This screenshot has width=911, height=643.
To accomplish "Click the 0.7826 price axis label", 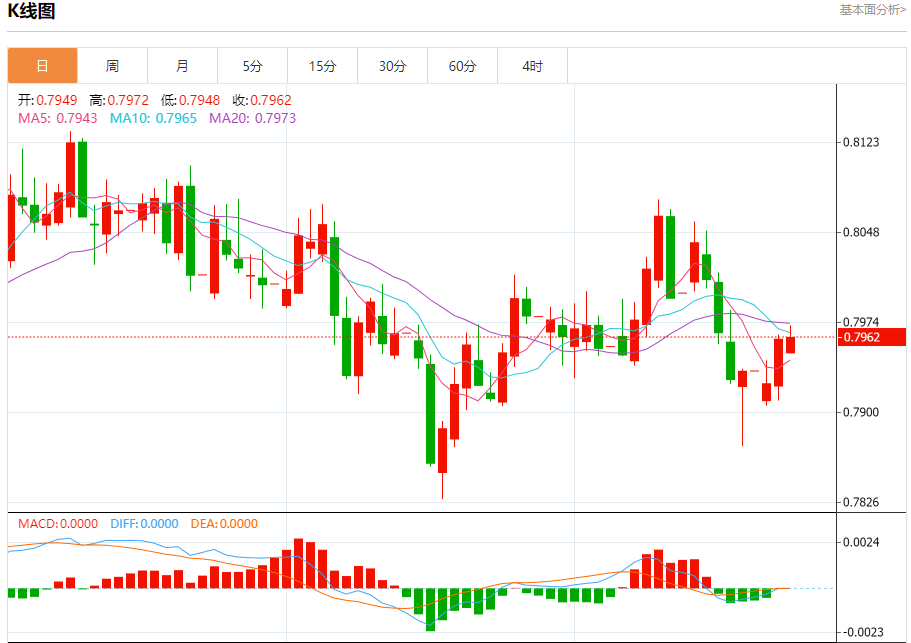I will coord(861,502).
